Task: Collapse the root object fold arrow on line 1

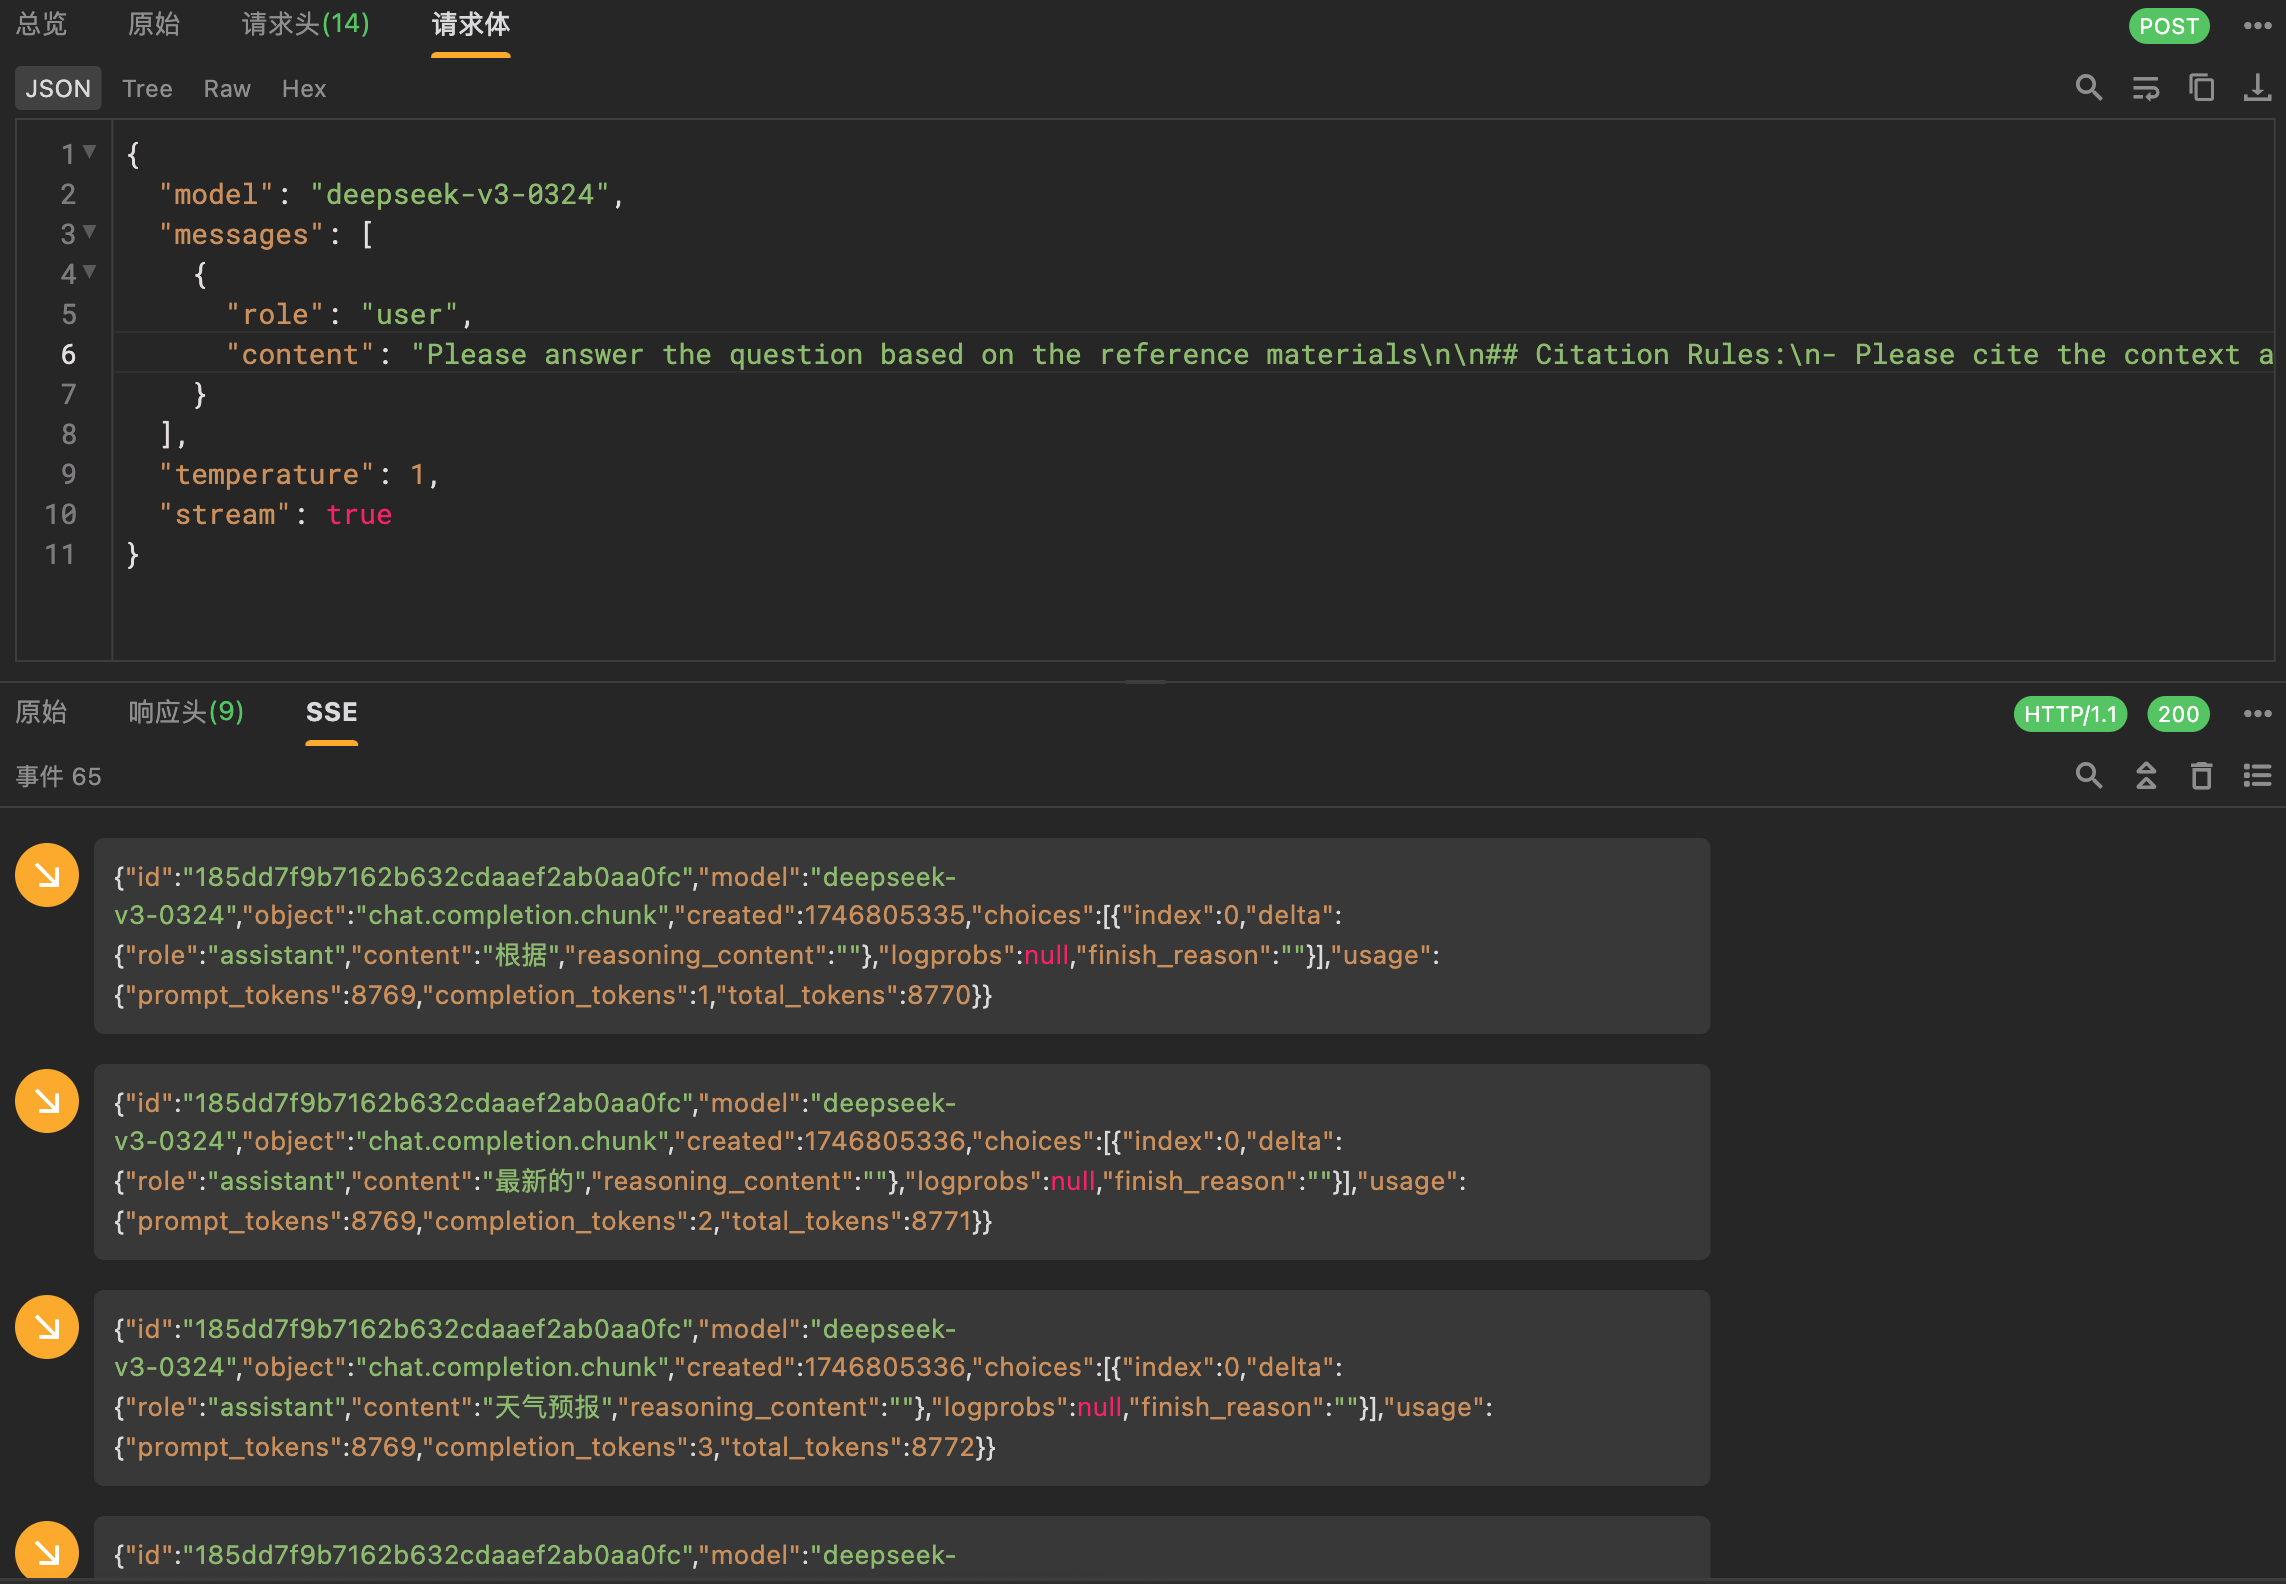Action: click(90, 153)
